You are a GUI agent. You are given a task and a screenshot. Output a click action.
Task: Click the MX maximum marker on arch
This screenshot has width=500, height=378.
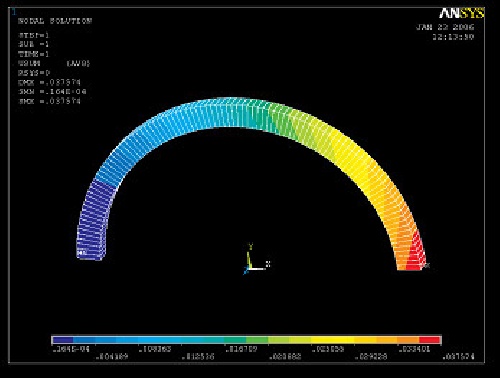pyautogui.click(x=426, y=265)
